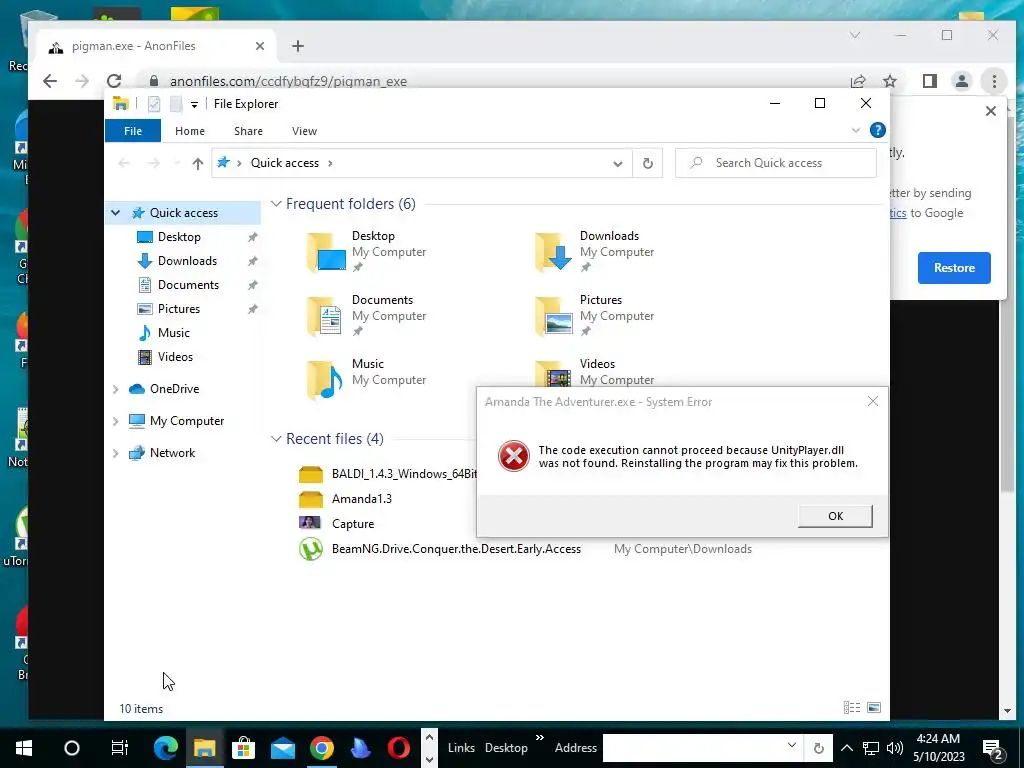Click the Restore button in Chrome

pyautogui.click(x=953, y=268)
